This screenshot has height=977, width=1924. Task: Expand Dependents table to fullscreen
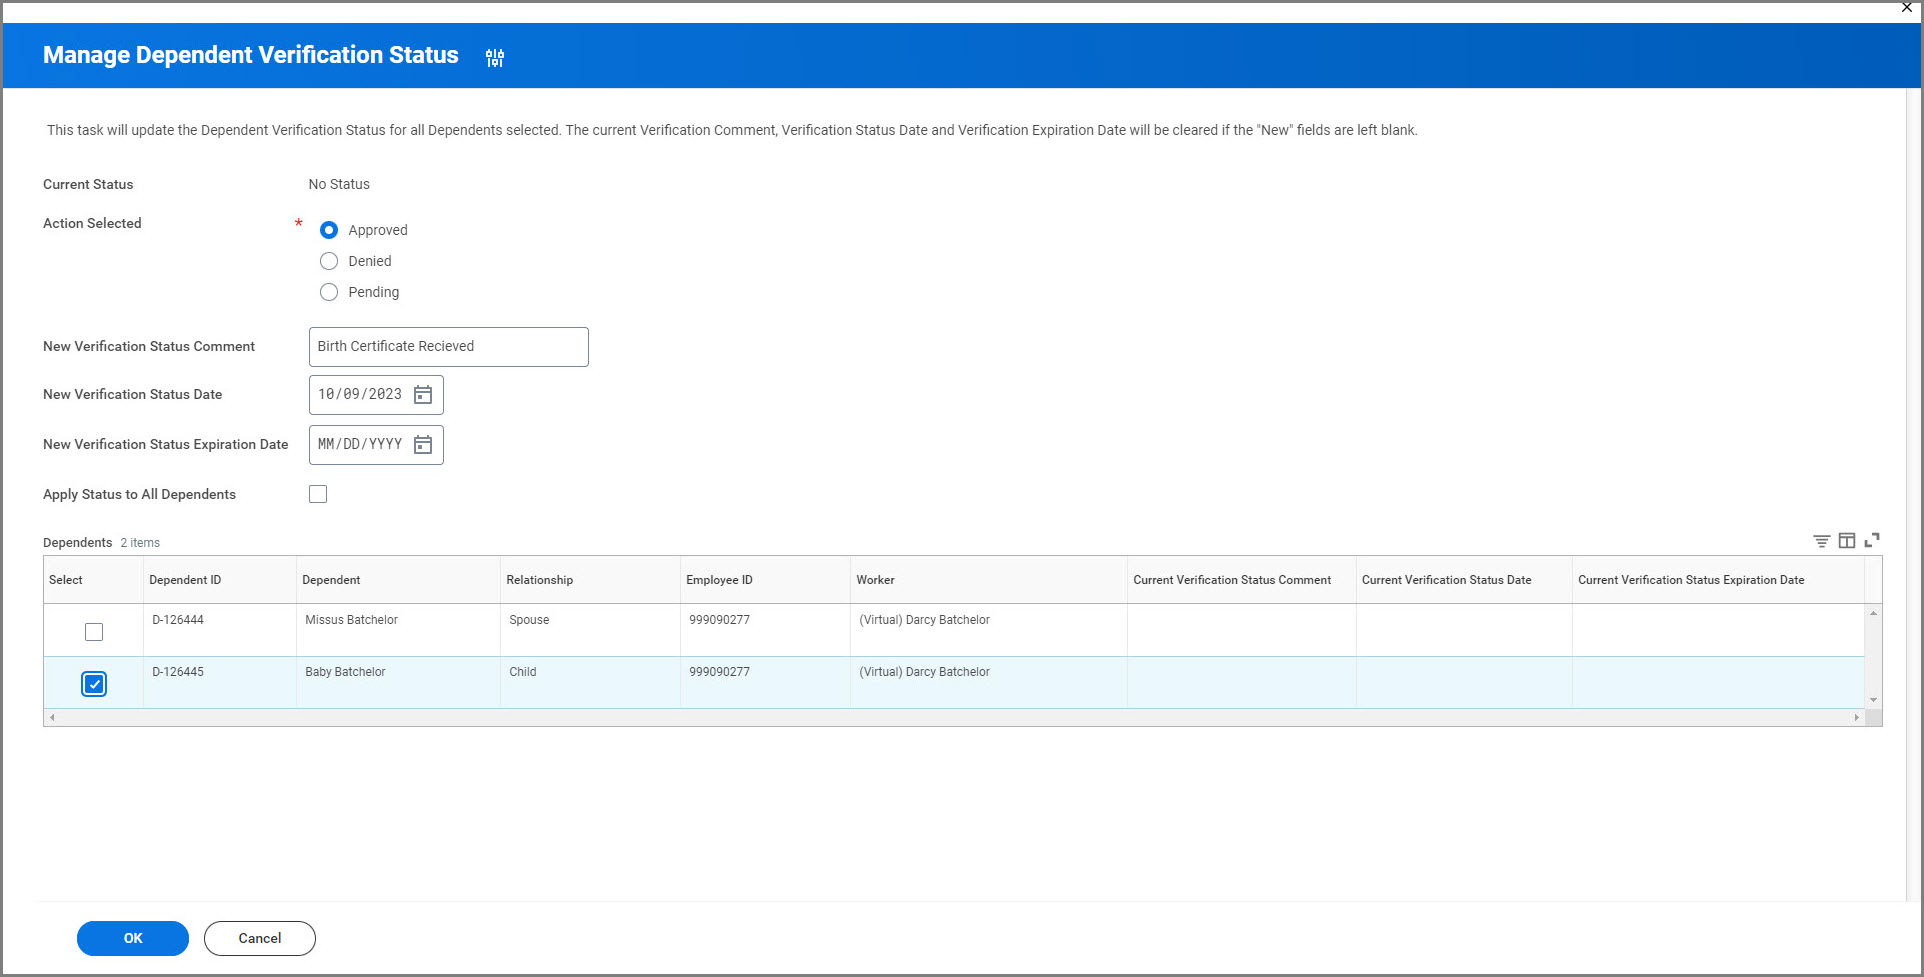[x=1872, y=540]
